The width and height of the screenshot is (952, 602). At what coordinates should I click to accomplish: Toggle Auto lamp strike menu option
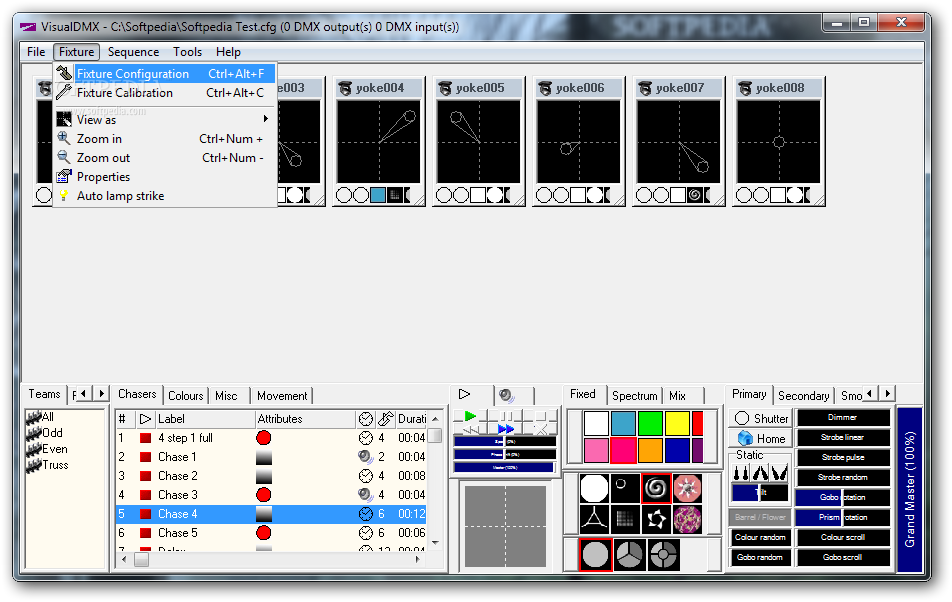(x=165, y=195)
